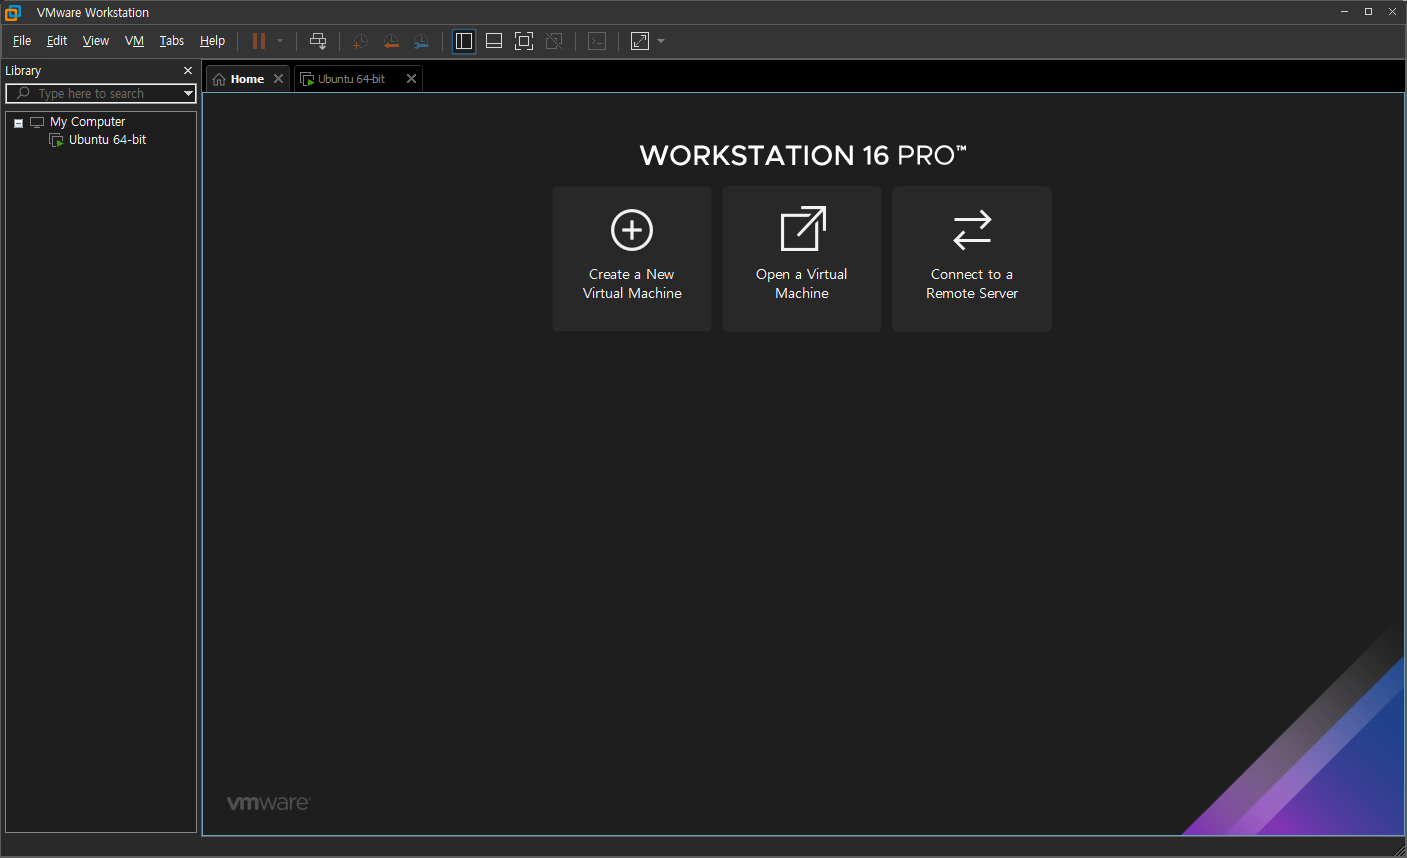Open the stretch display dropdown arrow

[661, 41]
